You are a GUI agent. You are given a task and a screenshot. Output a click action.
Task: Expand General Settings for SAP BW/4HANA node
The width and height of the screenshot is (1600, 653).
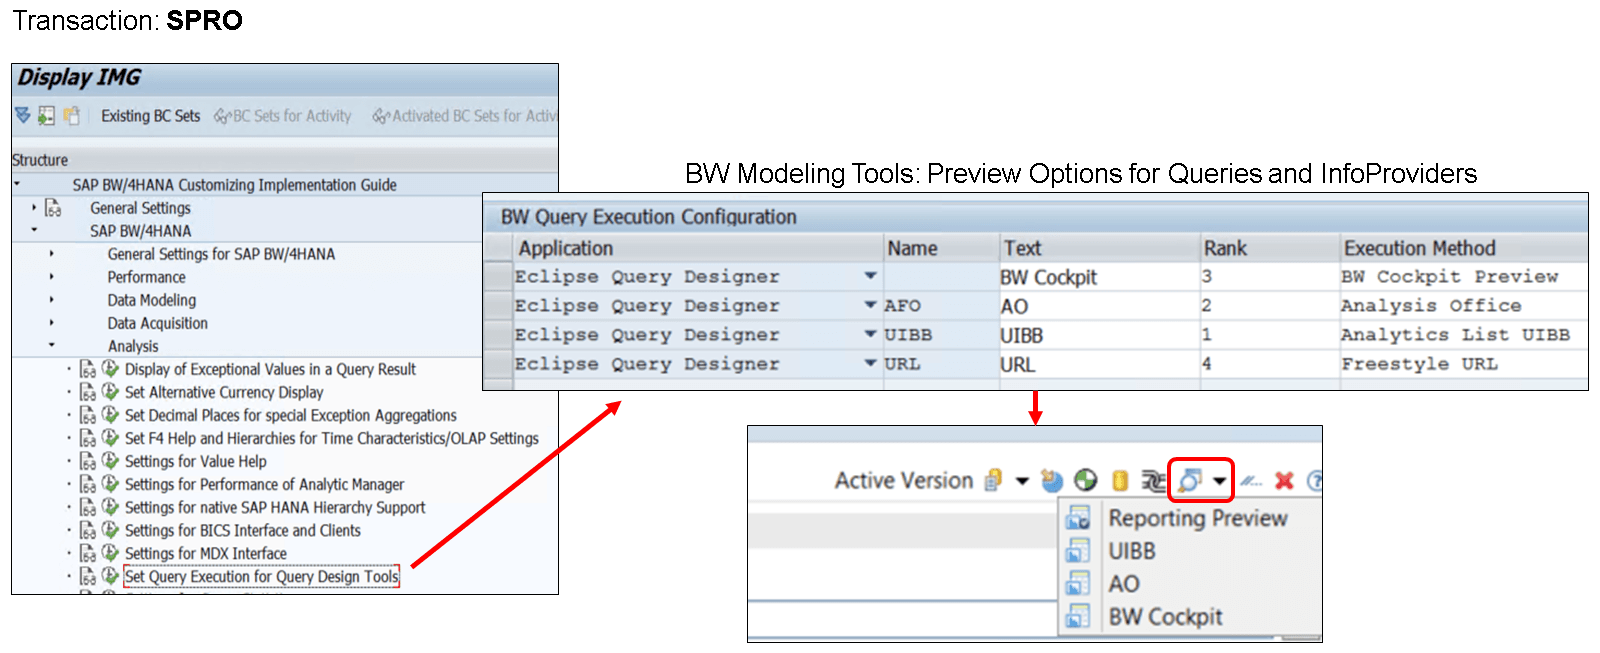[52, 254]
